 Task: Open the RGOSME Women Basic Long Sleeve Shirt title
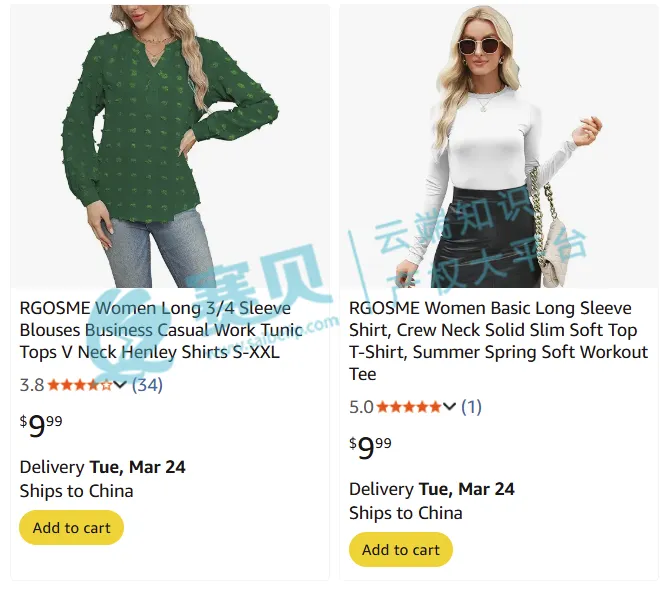pyautogui.click(x=499, y=341)
